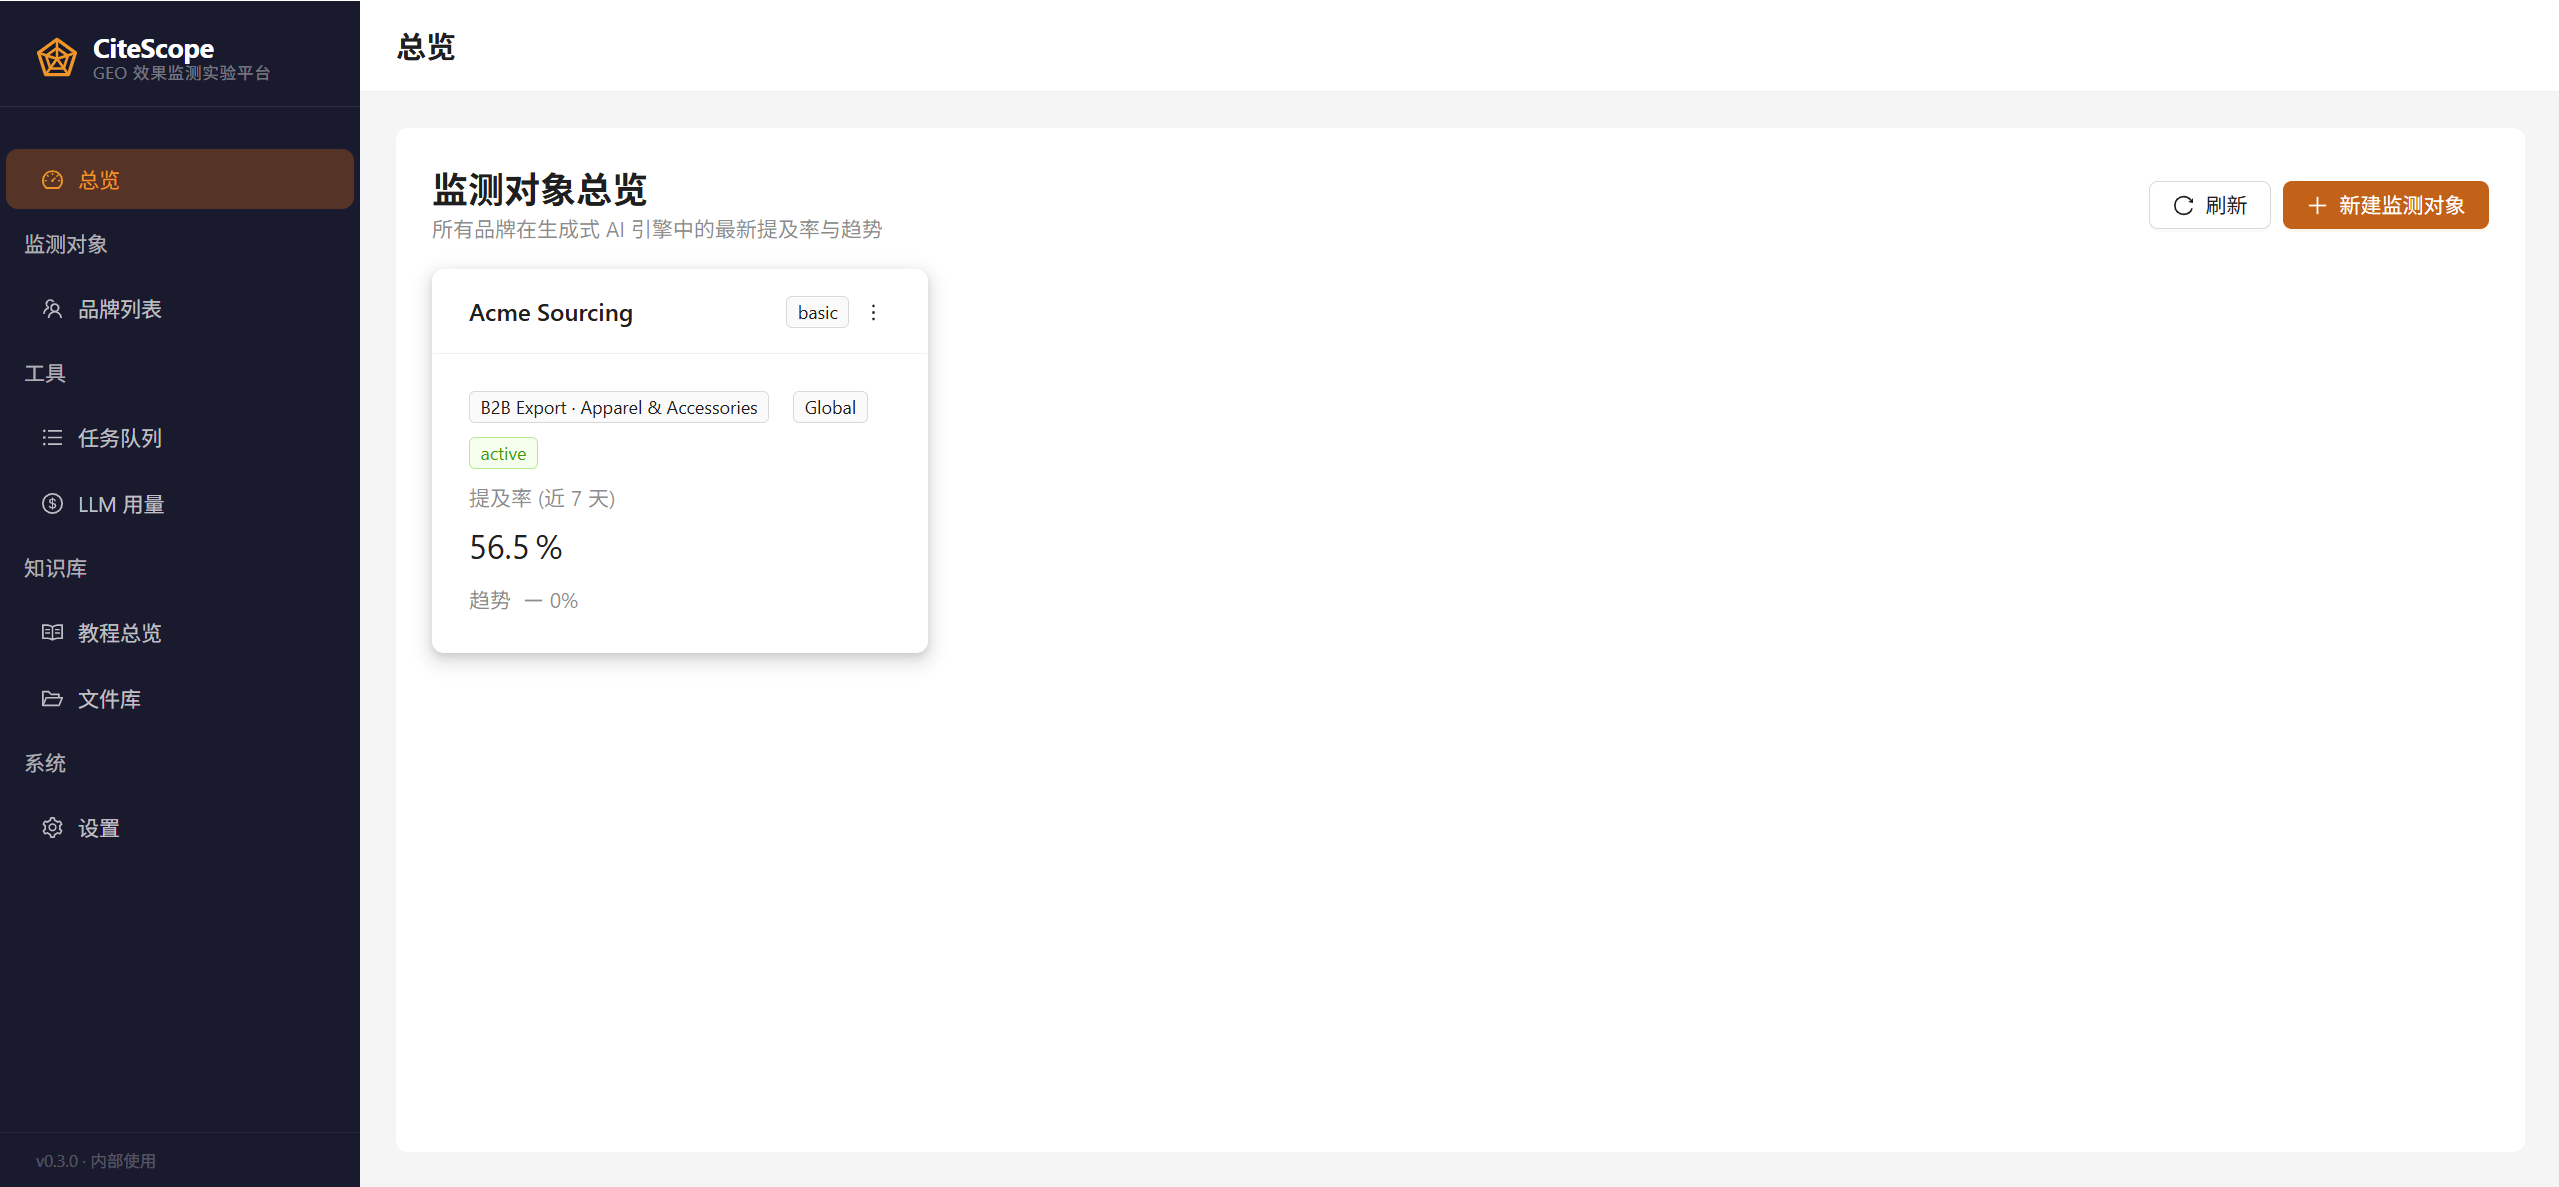Click the 监测对象 sidebar group label
The image size is (2559, 1187).
point(66,245)
